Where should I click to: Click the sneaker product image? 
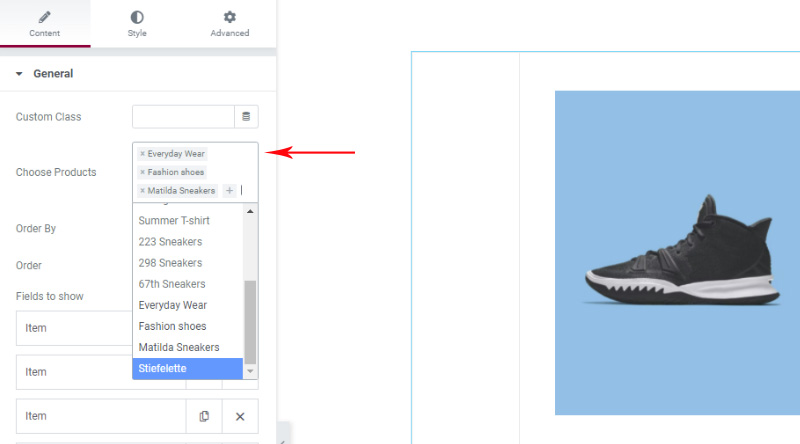tap(677, 253)
